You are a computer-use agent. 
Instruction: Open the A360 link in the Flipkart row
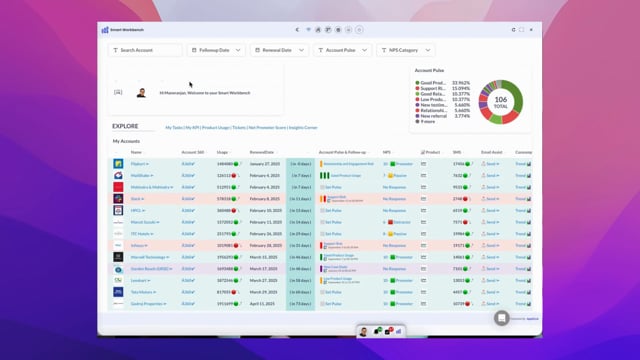[x=188, y=164]
